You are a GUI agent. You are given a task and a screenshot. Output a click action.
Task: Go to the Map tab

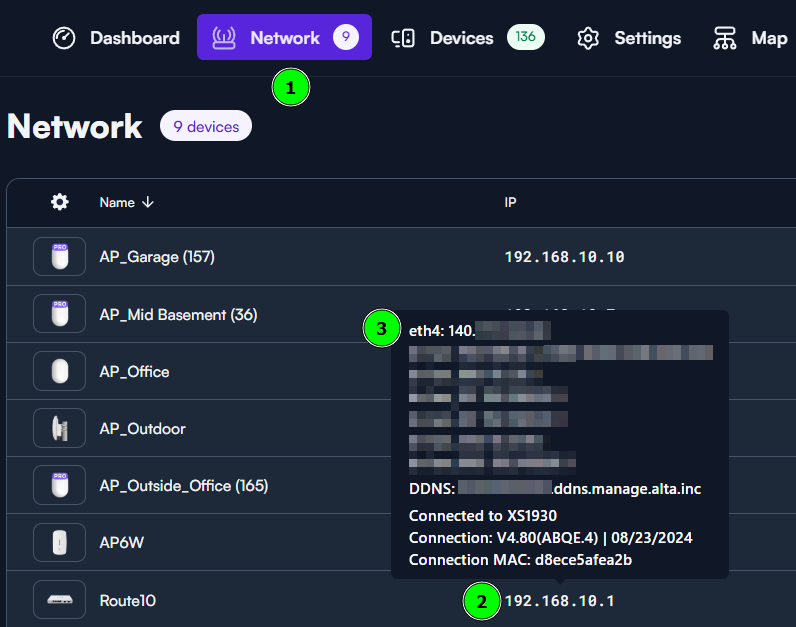750,38
